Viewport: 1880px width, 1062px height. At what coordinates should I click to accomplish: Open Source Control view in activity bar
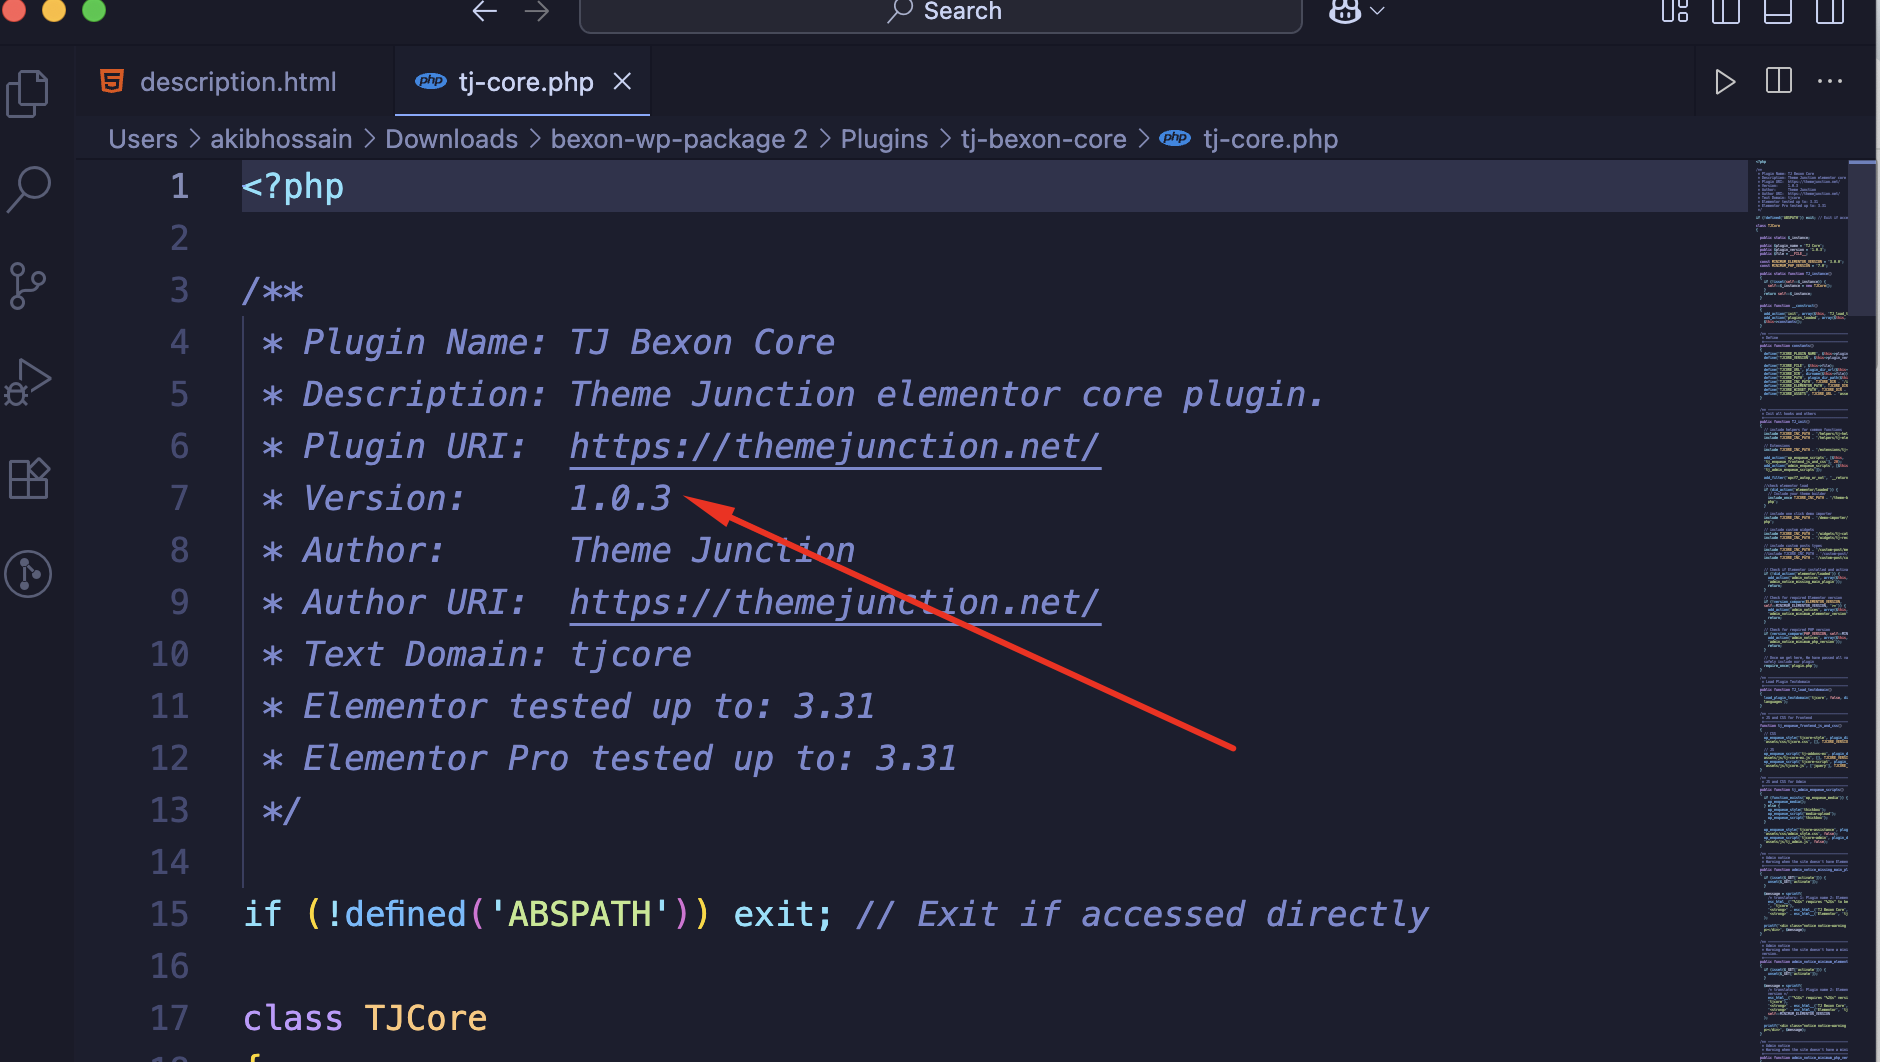click(28, 286)
